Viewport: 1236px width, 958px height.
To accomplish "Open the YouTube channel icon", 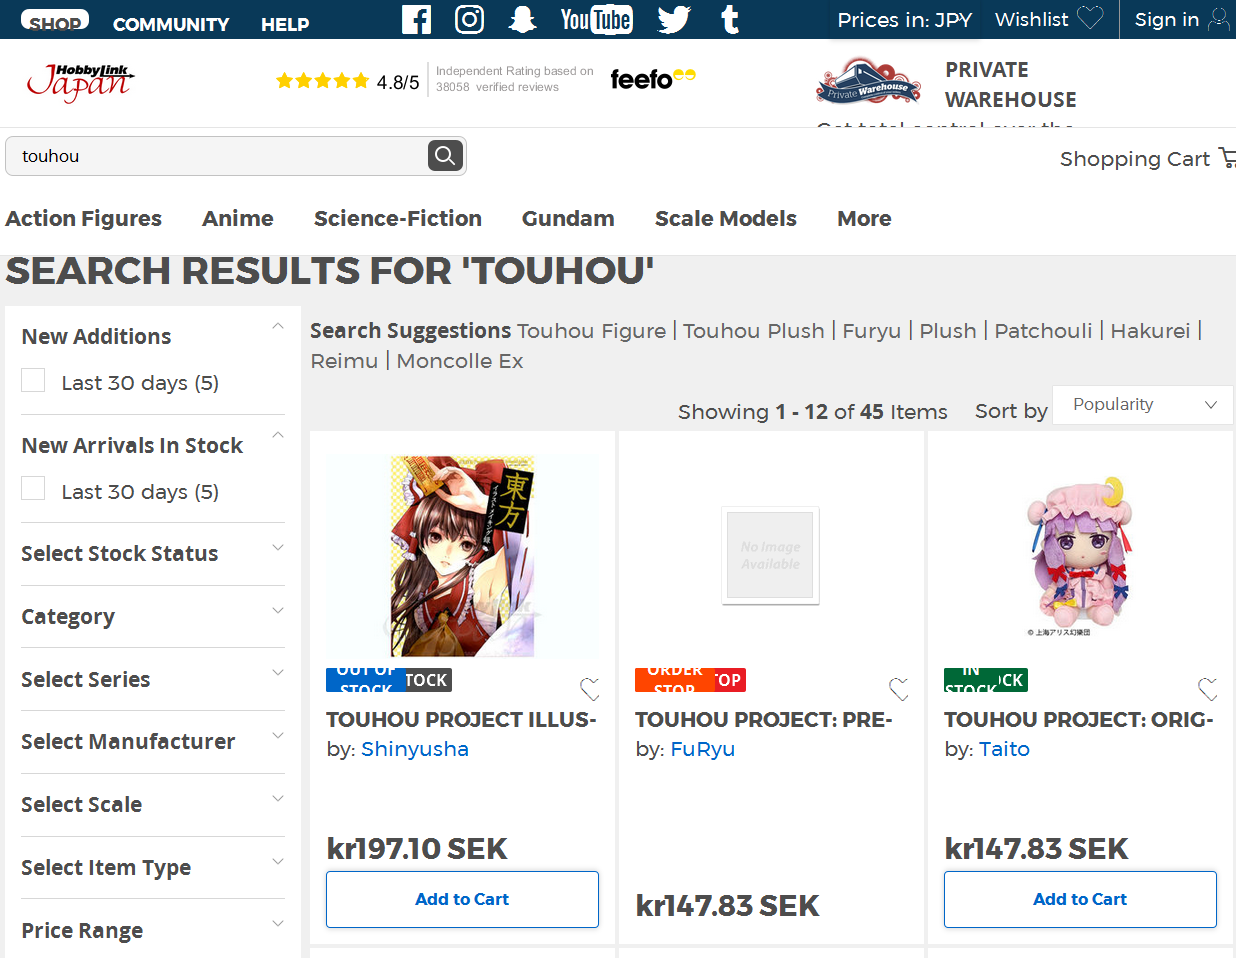I will coord(596,19).
